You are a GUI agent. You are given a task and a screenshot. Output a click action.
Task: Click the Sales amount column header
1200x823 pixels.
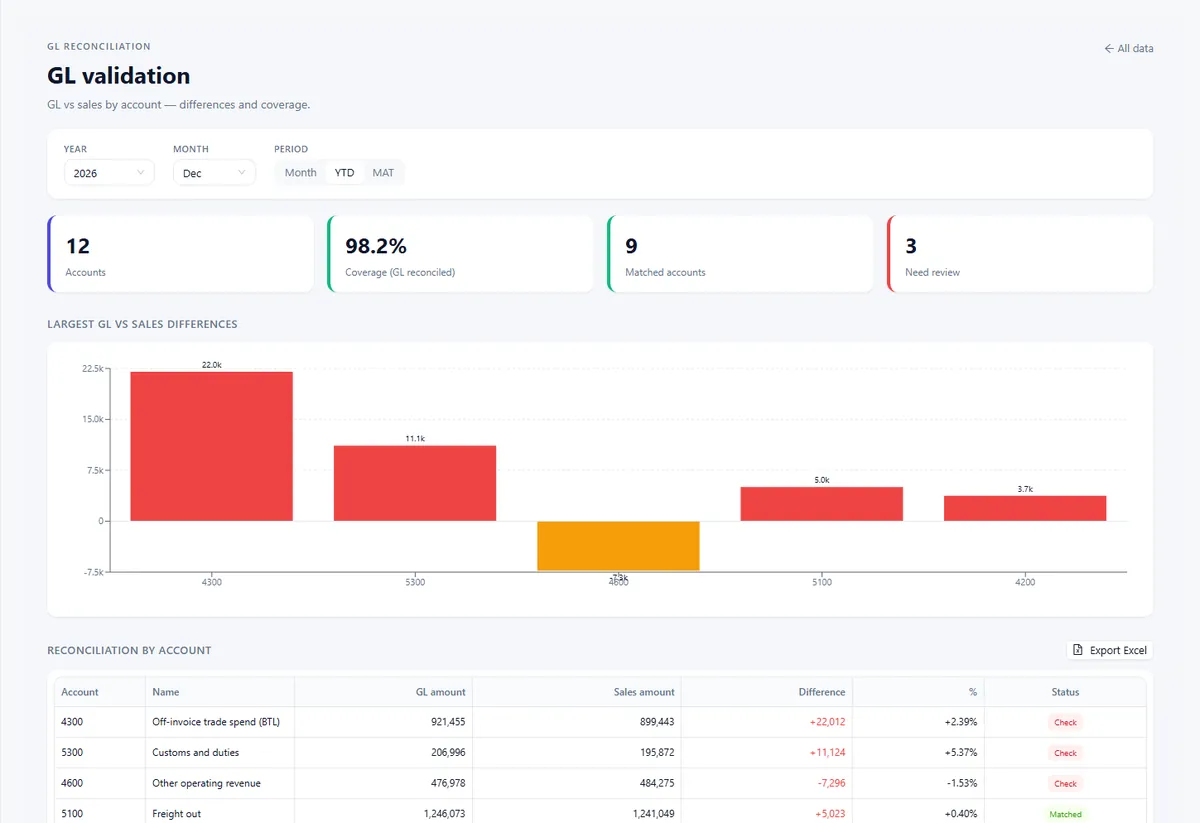[x=576, y=692]
